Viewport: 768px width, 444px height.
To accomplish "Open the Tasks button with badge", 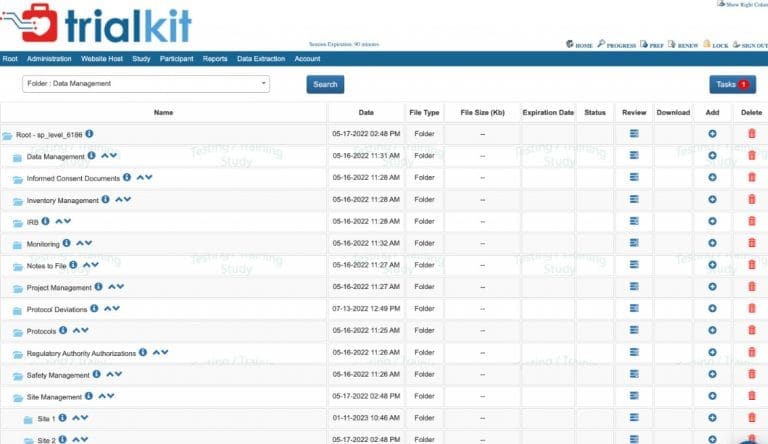I will pyautogui.click(x=732, y=84).
